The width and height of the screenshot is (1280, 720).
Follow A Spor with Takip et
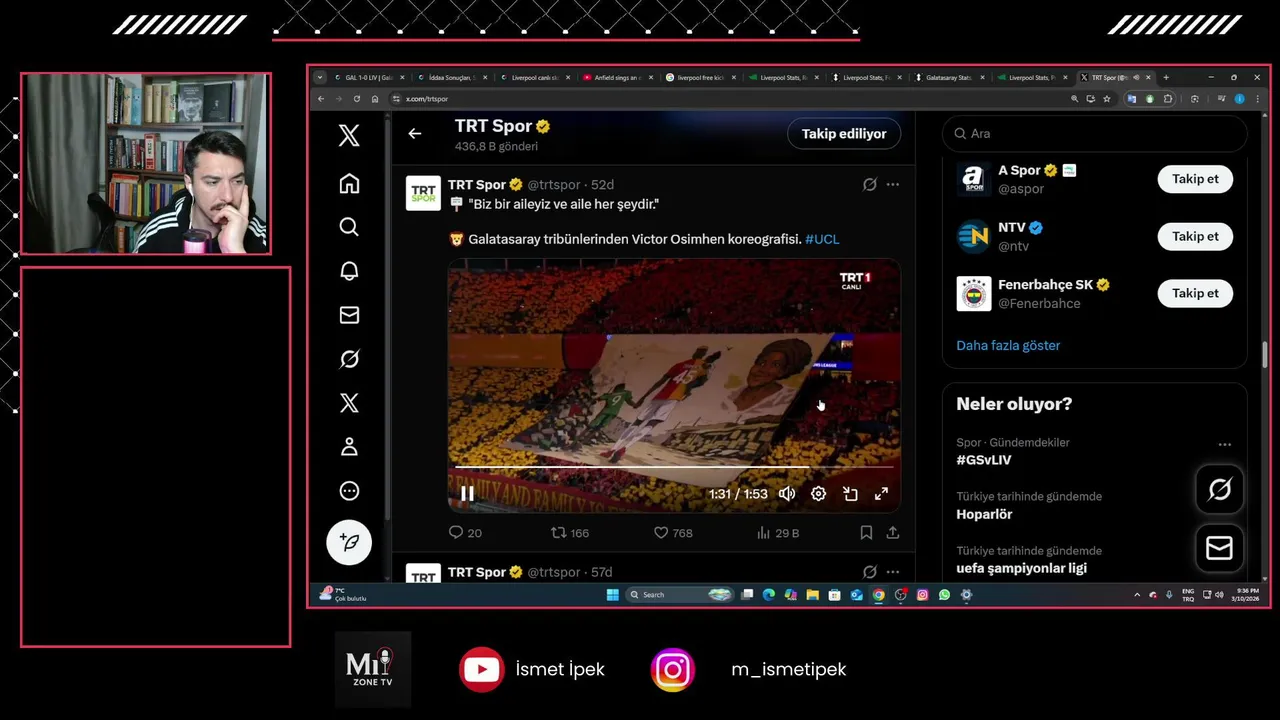tap(1195, 179)
